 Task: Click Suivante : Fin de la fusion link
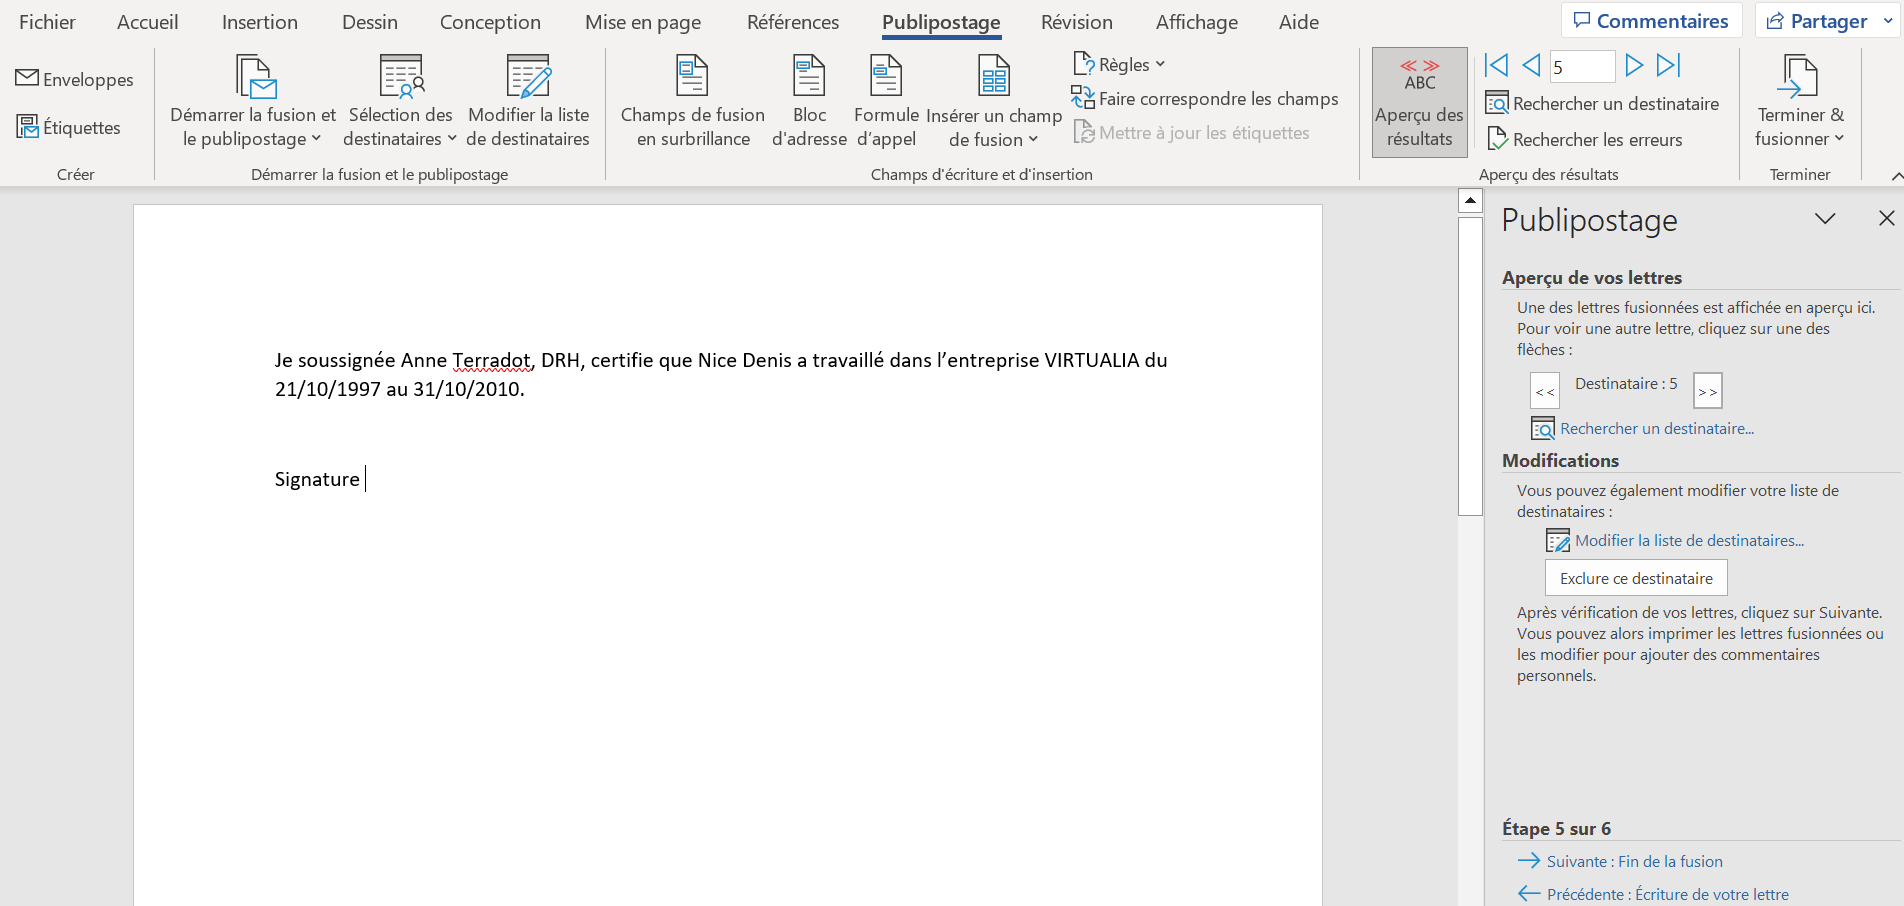coord(1633,861)
